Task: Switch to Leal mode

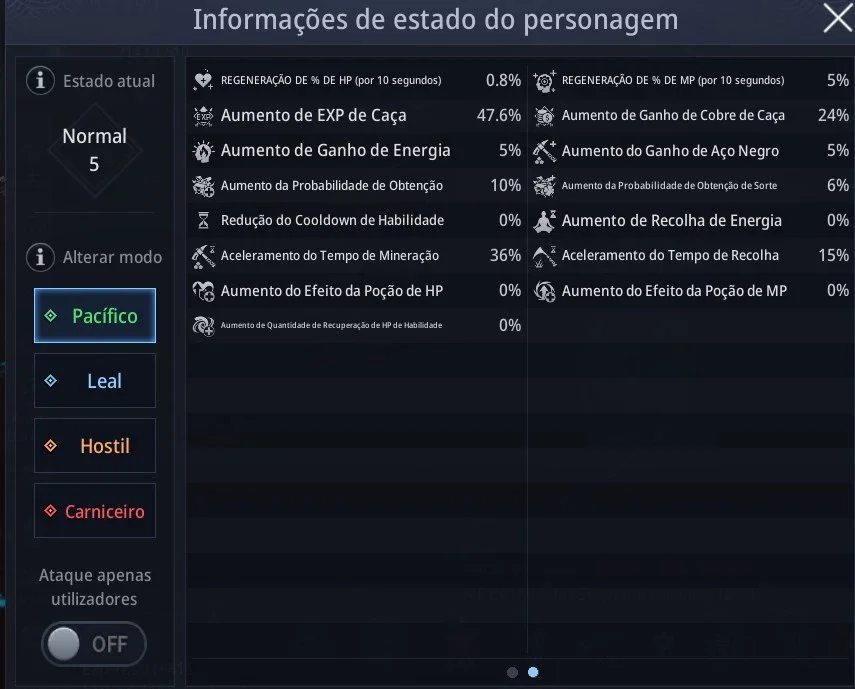Action: (x=95, y=380)
